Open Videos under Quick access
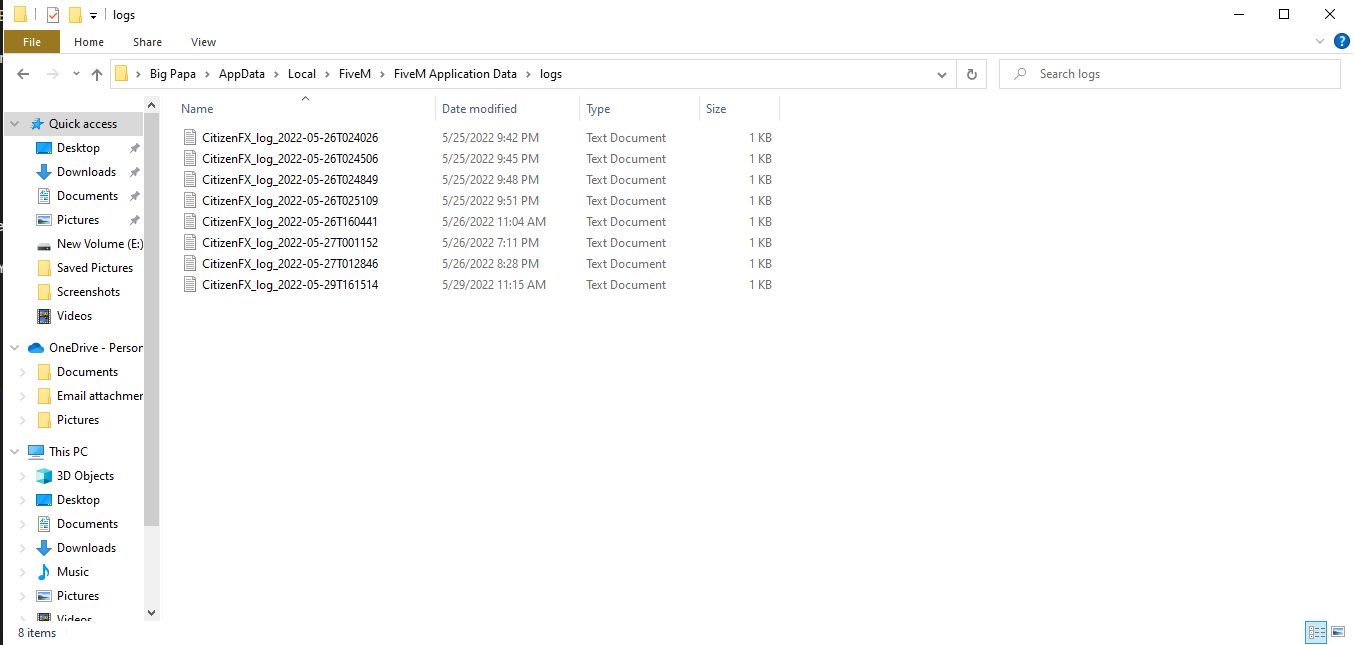This screenshot has width=1354, height=645. [x=74, y=316]
